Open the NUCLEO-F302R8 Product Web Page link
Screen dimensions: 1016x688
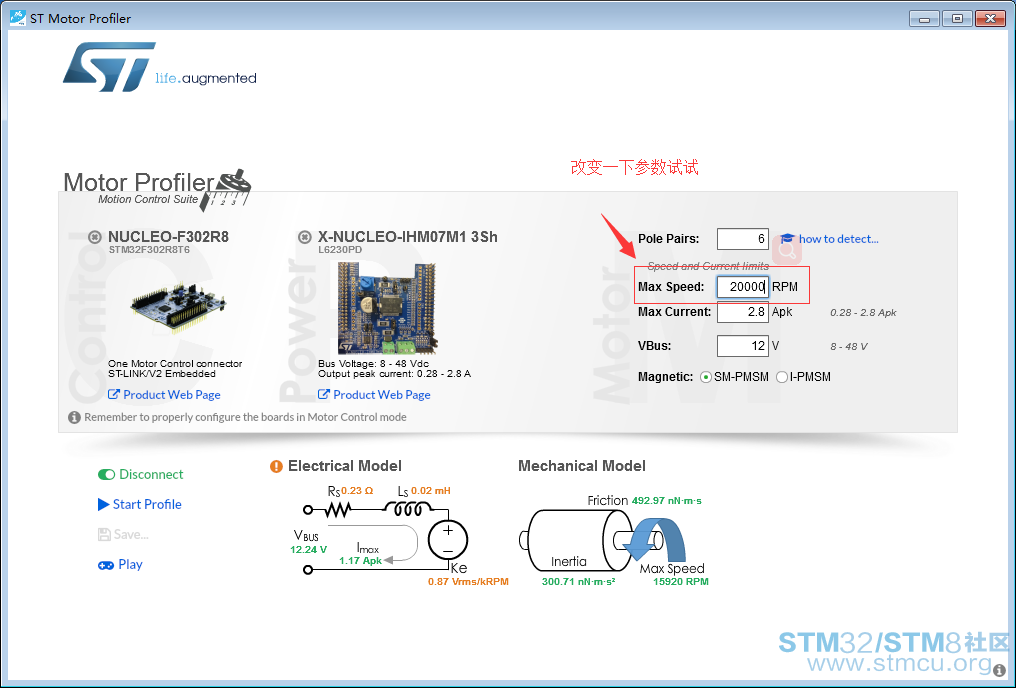pos(172,395)
